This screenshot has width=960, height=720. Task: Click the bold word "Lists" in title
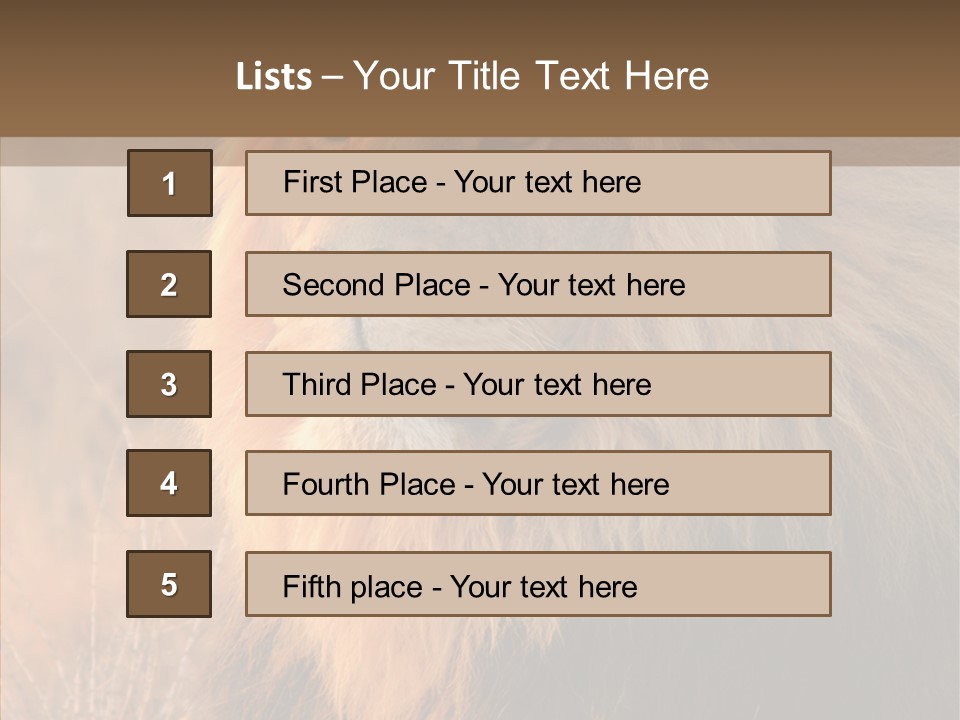(x=274, y=77)
